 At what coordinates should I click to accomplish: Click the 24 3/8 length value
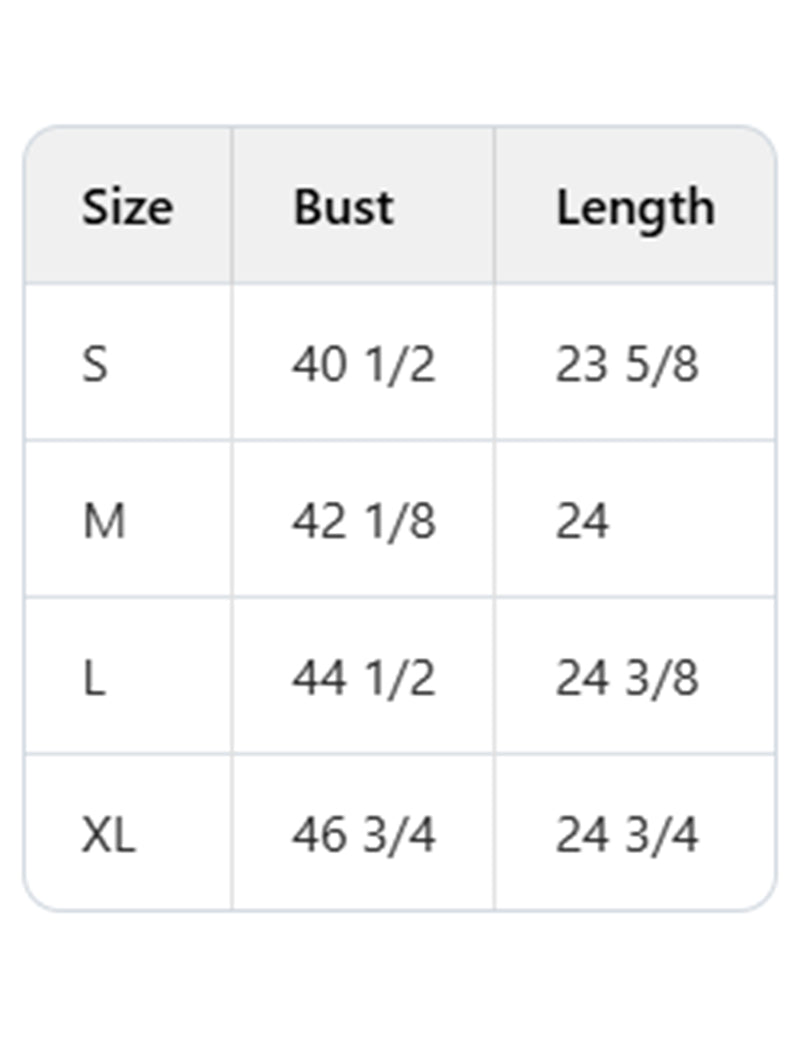[x=627, y=678]
